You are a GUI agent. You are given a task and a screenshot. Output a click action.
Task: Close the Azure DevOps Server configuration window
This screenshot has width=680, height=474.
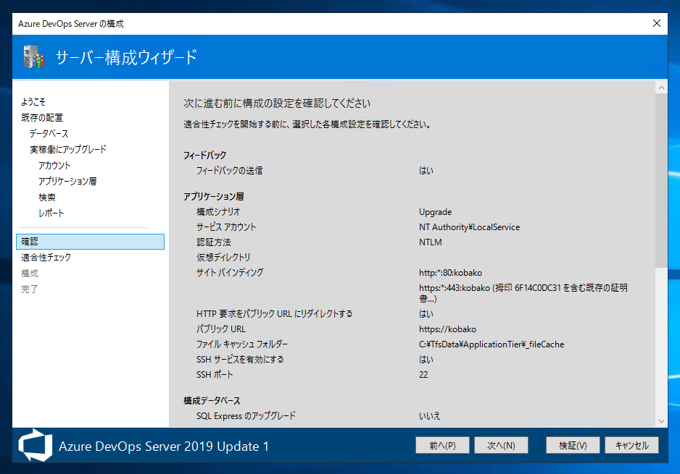[x=657, y=23]
